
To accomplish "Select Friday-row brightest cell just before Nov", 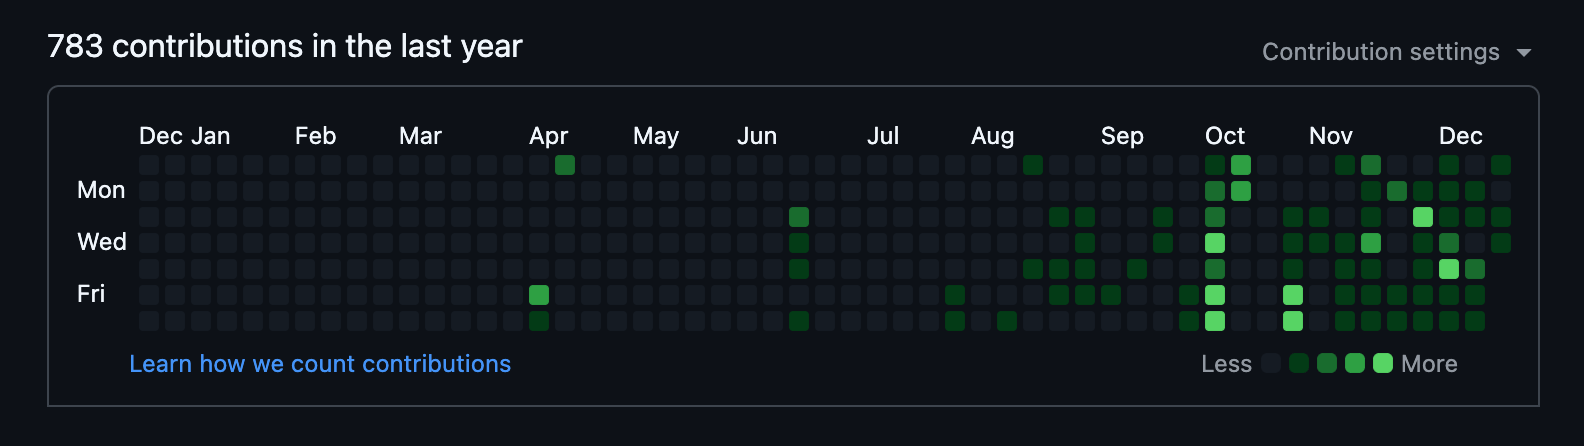I will [x=1293, y=295].
